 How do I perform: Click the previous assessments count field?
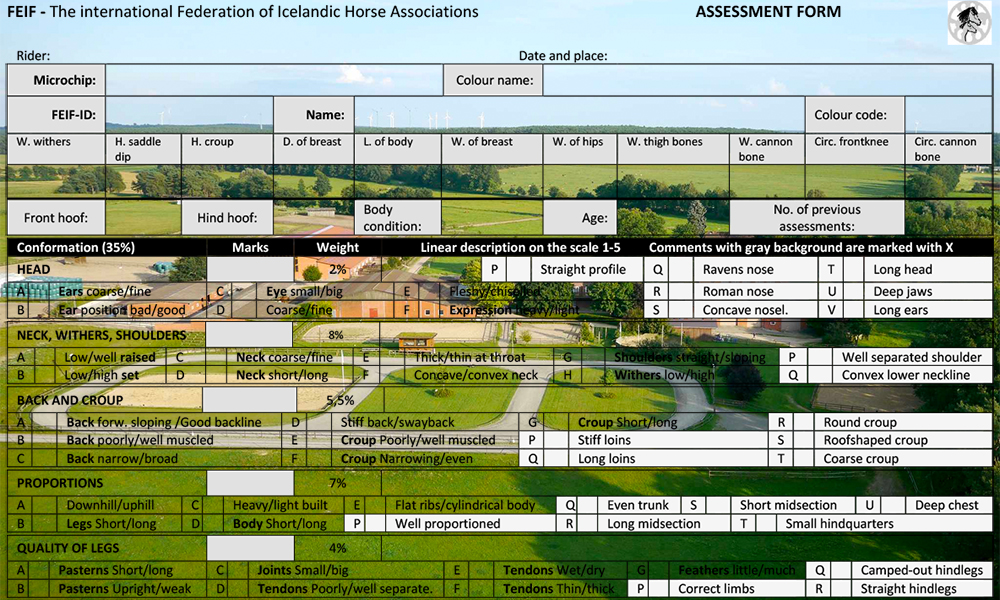(948, 217)
